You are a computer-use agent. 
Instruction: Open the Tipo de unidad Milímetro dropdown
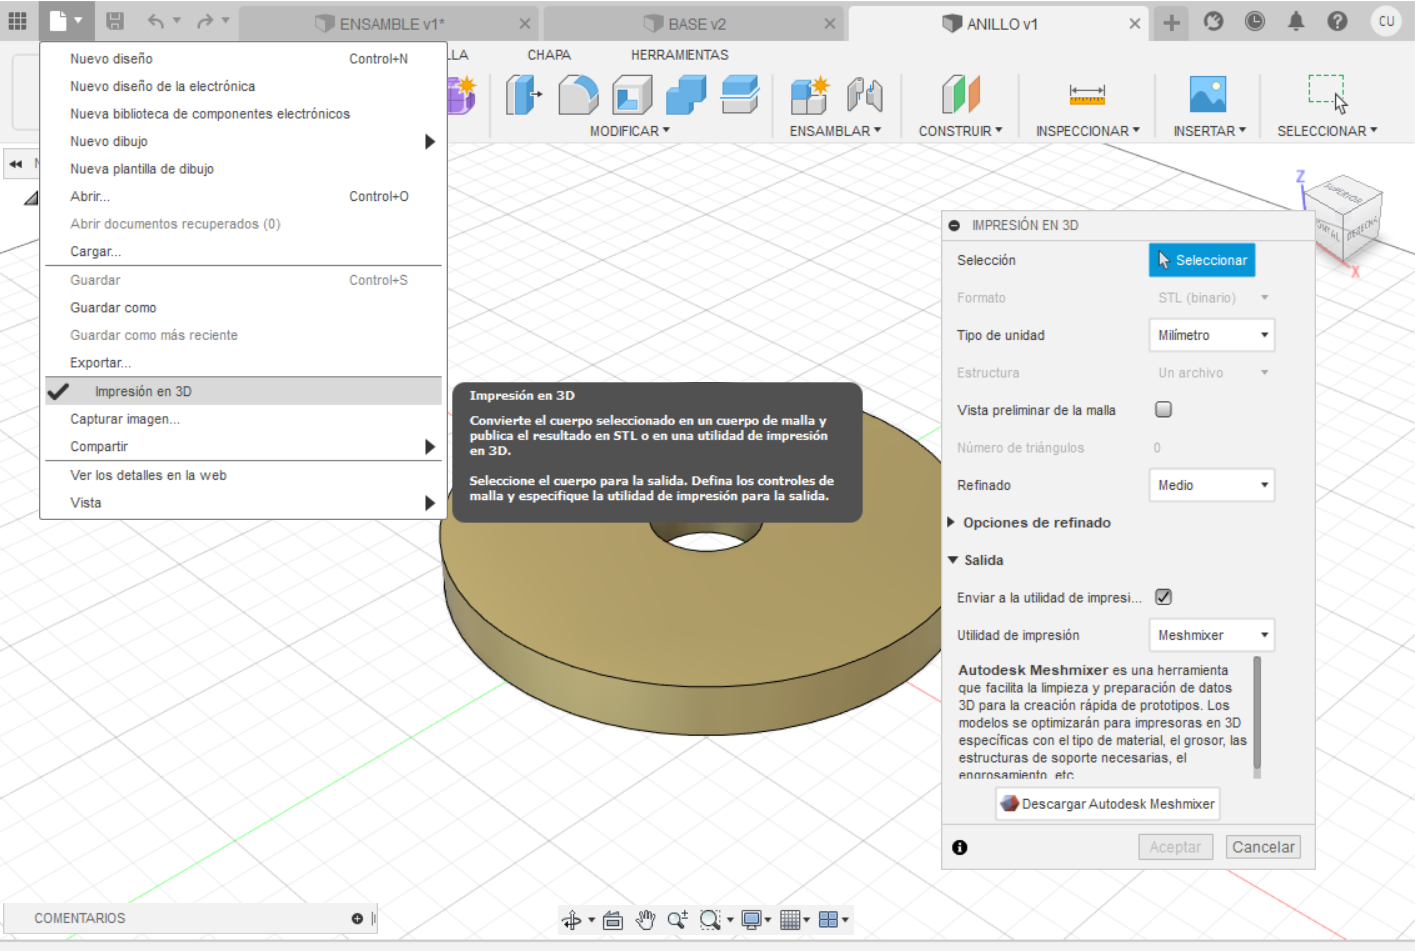click(1212, 335)
